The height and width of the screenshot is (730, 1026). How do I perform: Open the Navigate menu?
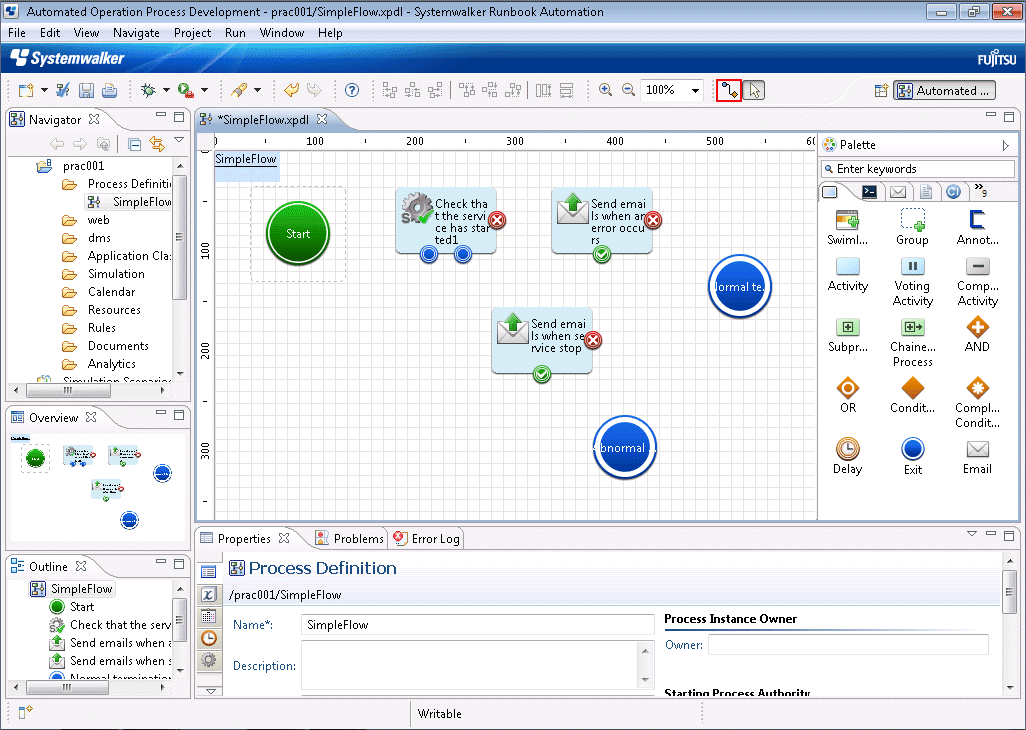[x=136, y=33]
